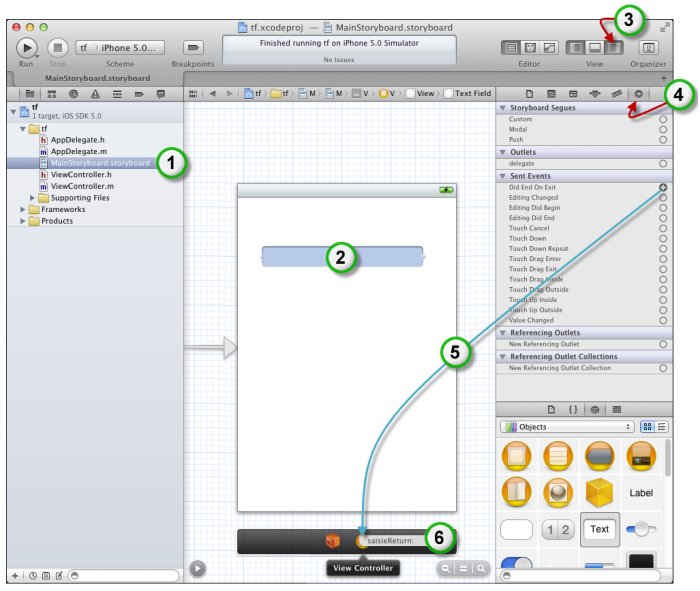Collapse the Sent Events section
This screenshot has height=591, width=700.
[x=502, y=175]
